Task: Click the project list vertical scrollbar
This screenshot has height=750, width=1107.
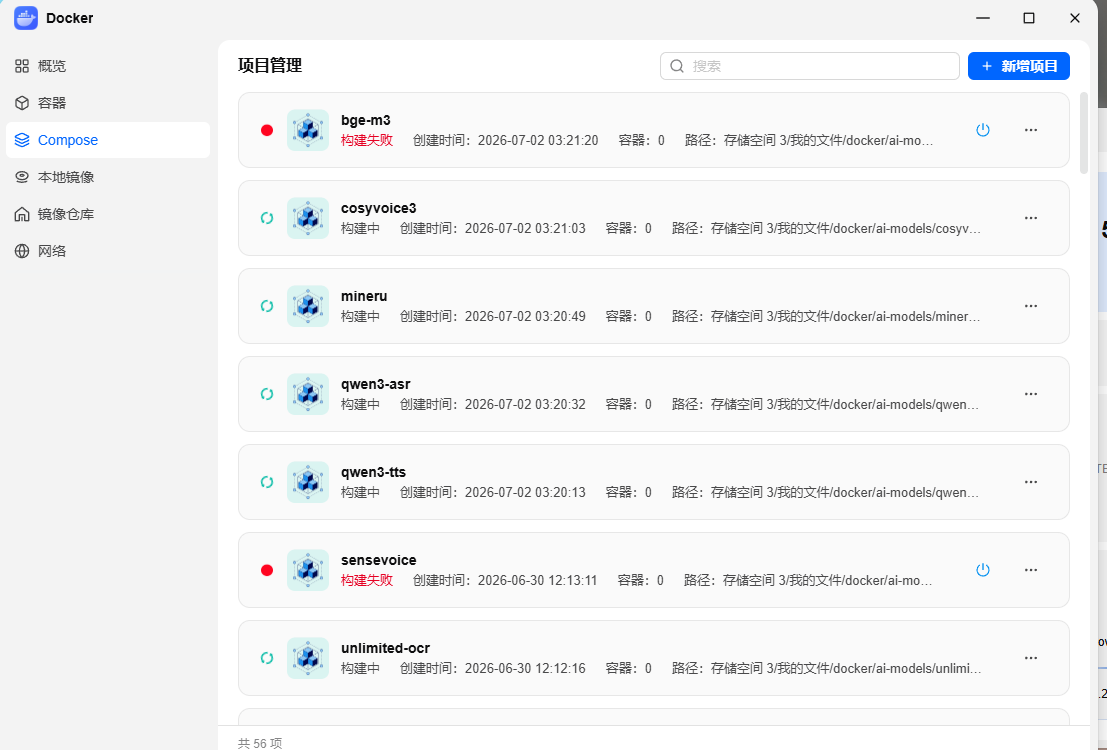Action: tap(1084, 133)
